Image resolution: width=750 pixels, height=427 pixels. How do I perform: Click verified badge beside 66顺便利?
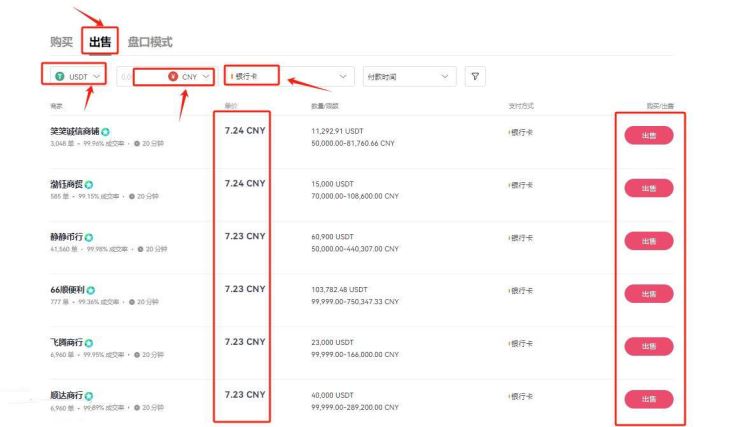point(91,290)
